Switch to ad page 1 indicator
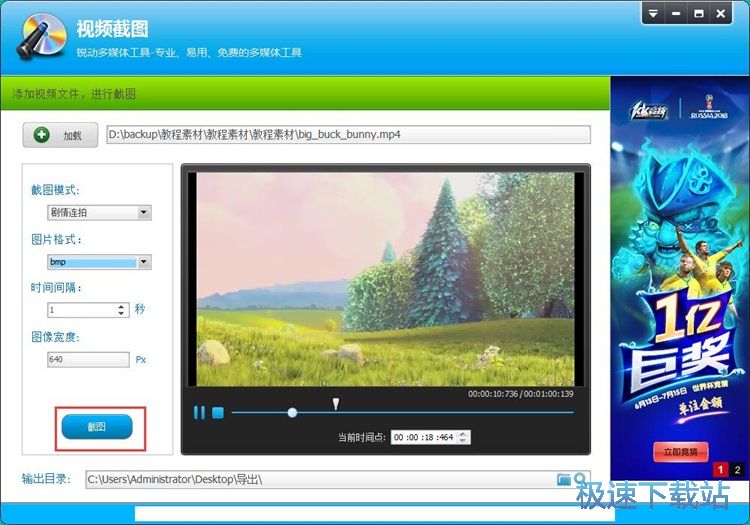 point(720,470)
